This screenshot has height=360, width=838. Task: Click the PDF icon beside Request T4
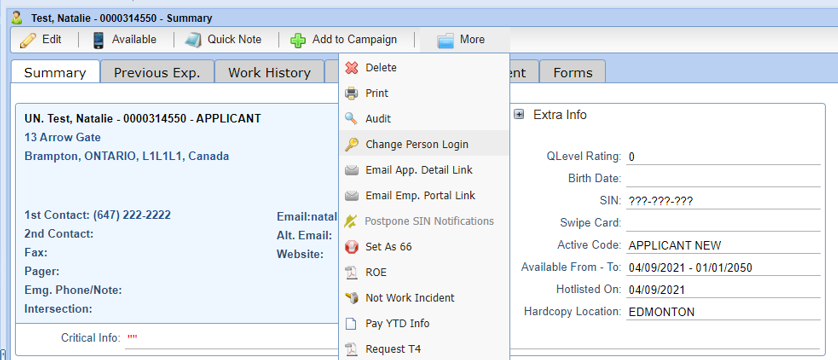[351, 349]
